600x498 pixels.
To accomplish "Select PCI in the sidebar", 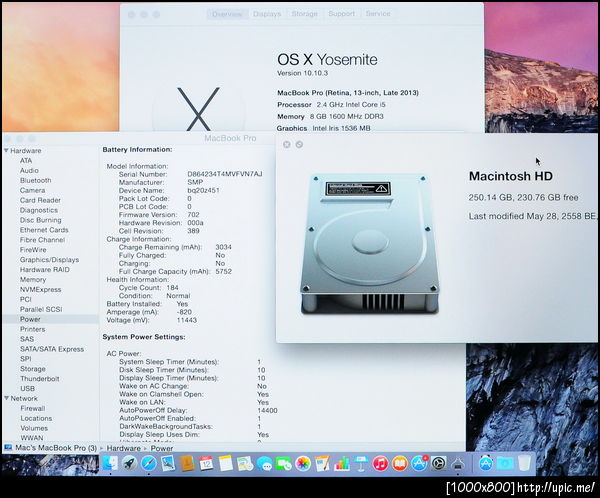I will [26, 299].
